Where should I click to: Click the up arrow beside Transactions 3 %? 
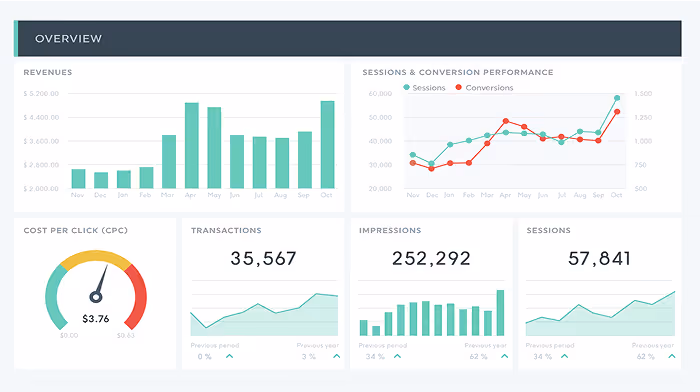coord(337,356)
